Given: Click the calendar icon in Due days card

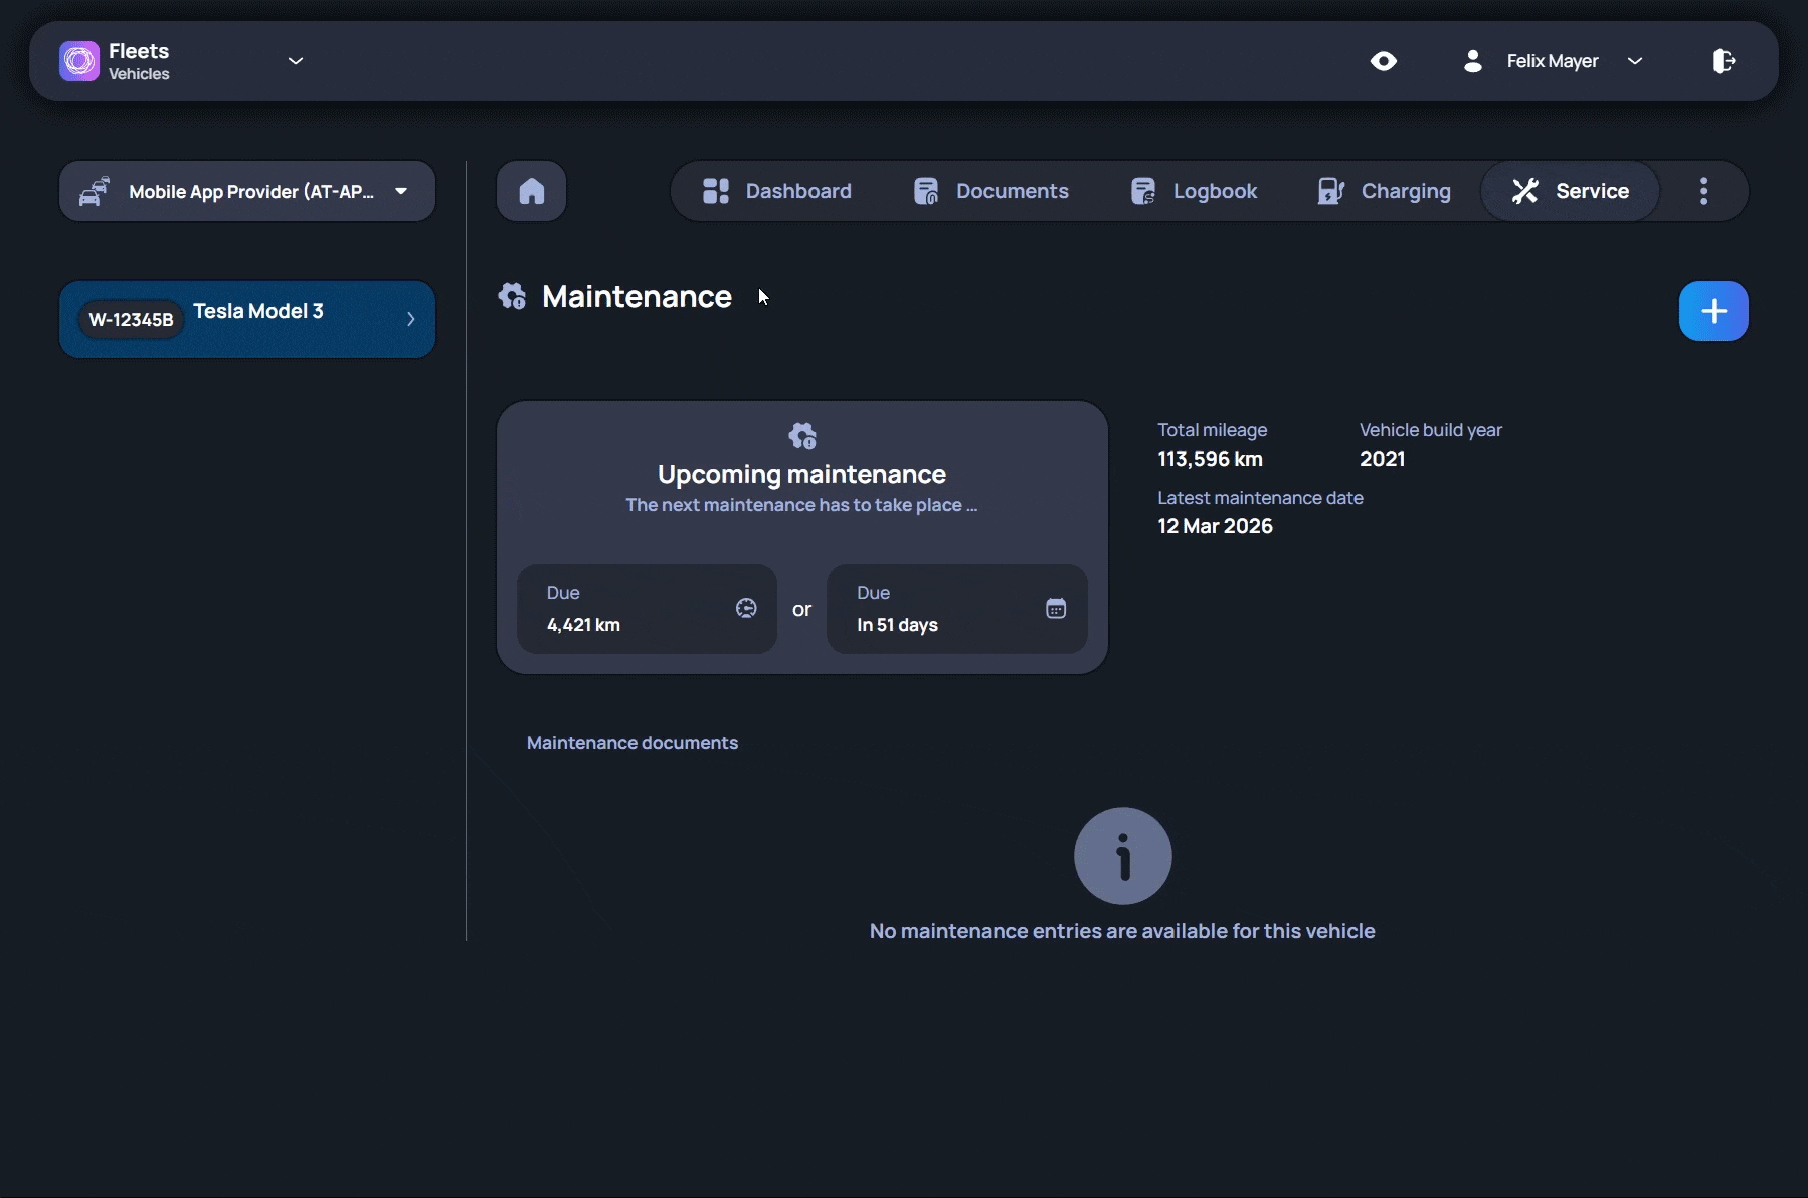Looking at the screenshot, I should [x=1056, y=608].
